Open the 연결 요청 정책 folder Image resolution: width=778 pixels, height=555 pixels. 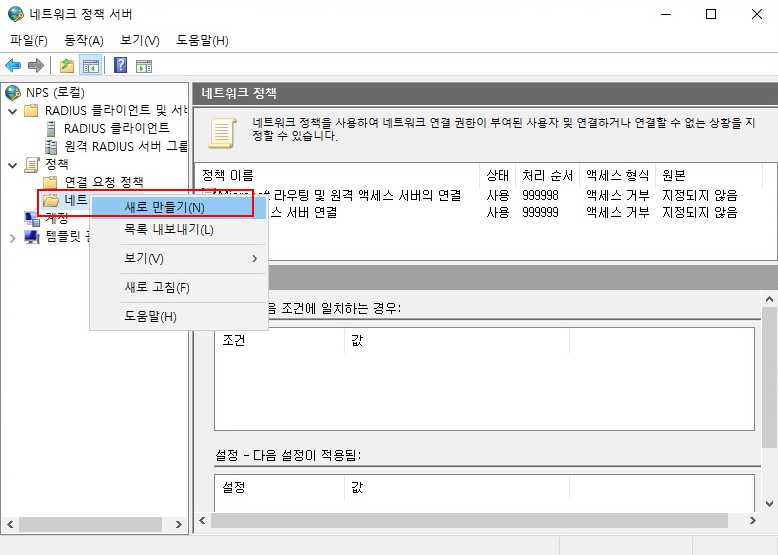pyautogui.click(x=104, y=182)
